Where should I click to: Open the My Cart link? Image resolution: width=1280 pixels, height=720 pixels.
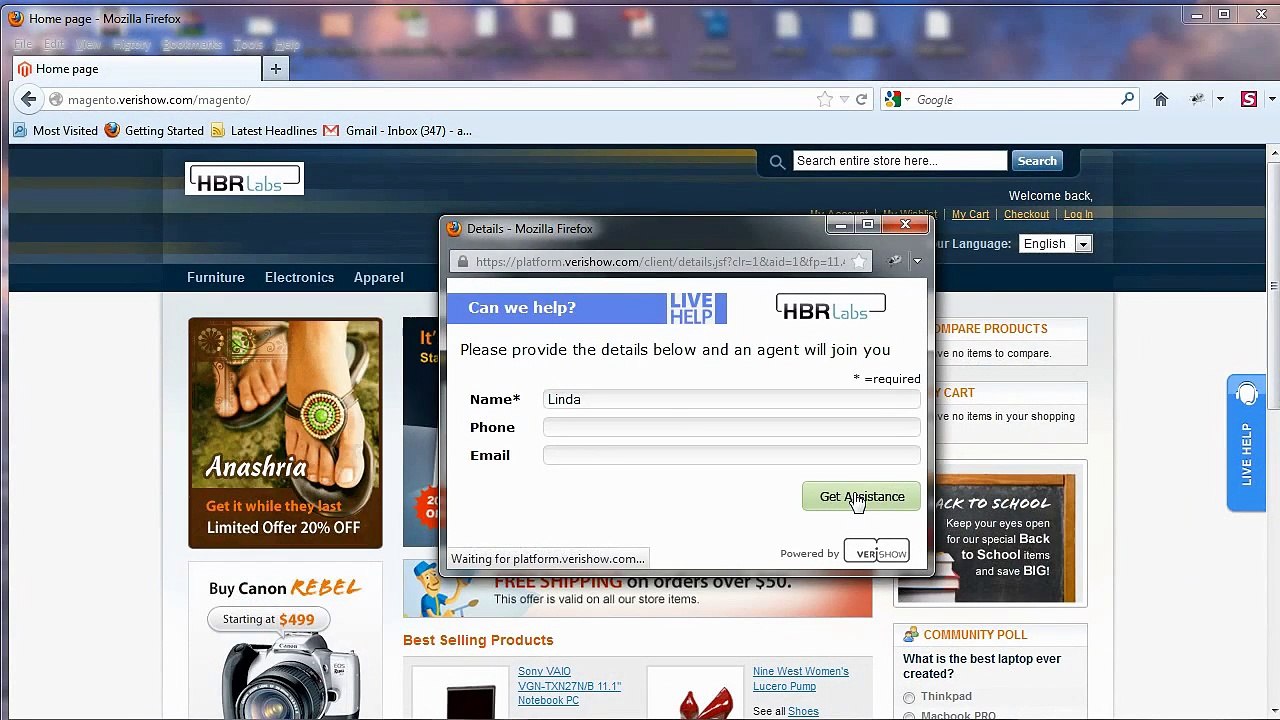click(970, 214)
